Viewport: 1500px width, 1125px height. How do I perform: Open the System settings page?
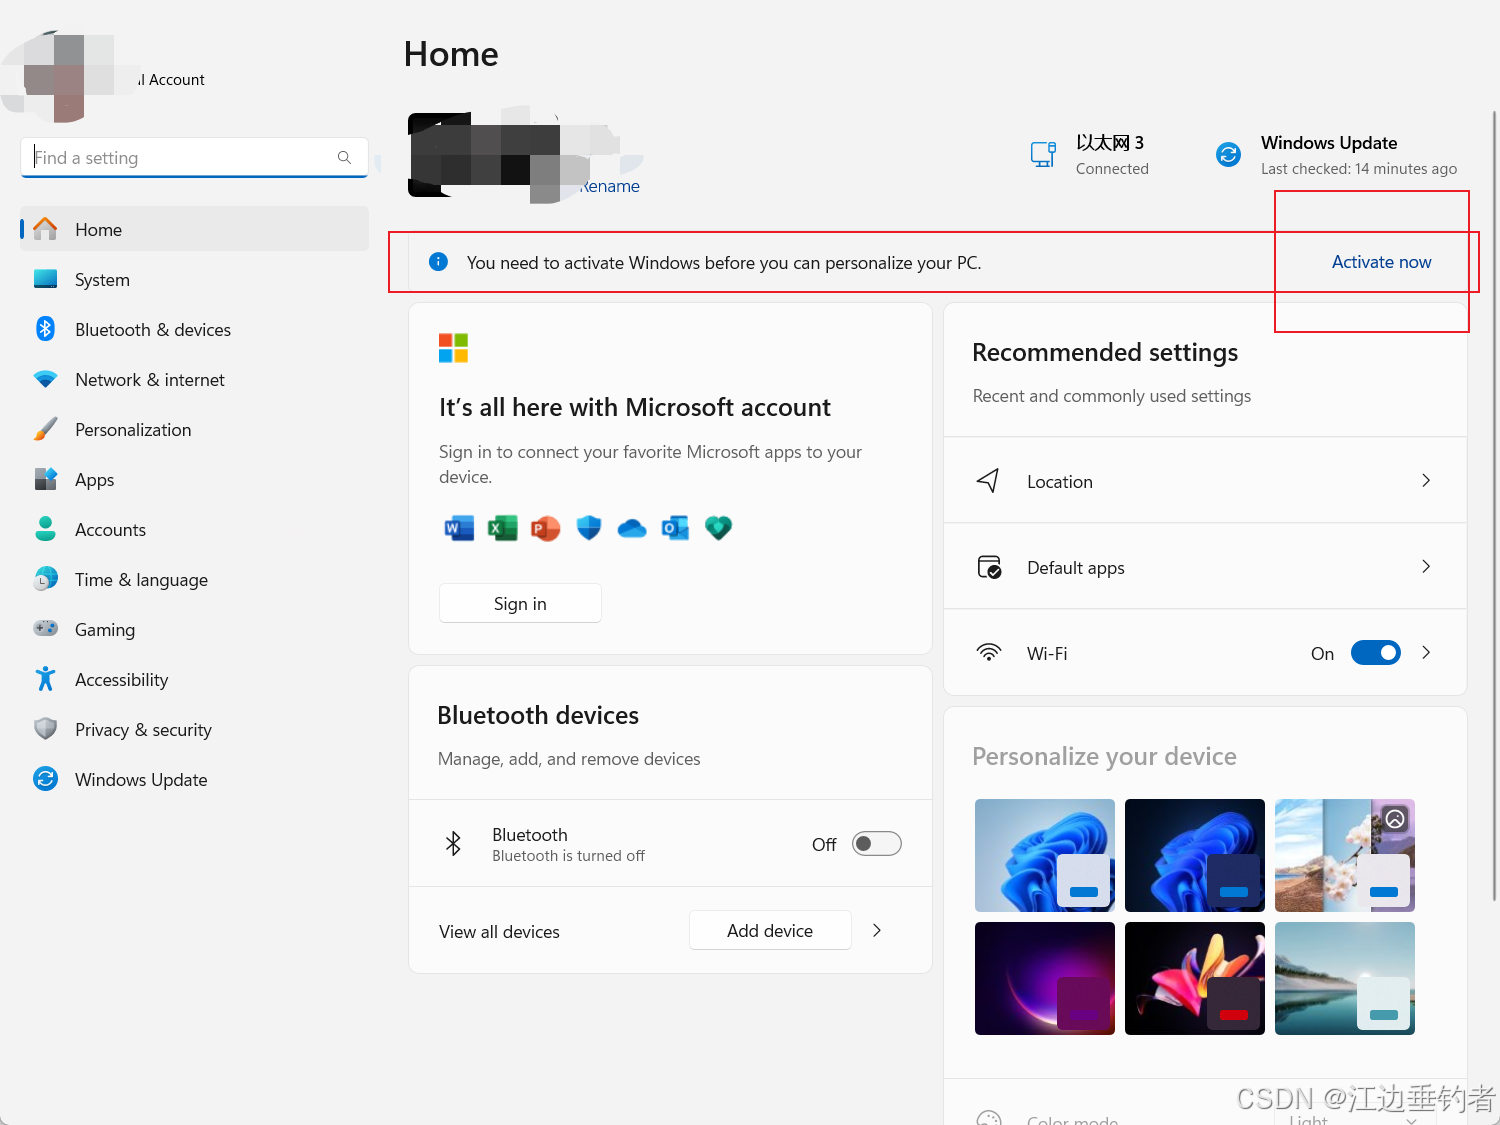[194, 279]
